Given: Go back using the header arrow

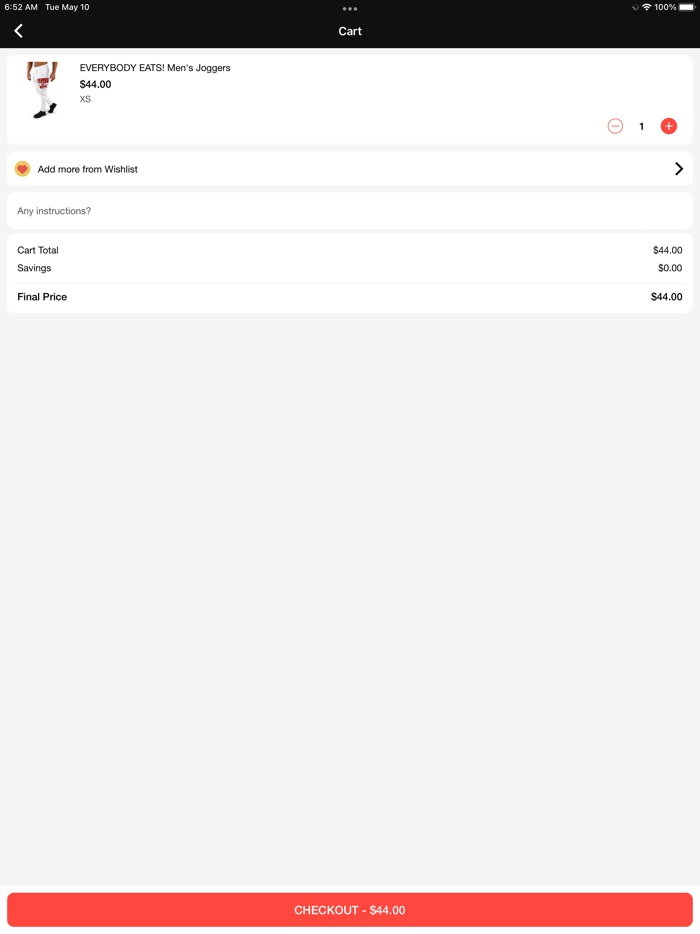Looking at the screenshot, I should click(19, 31).
